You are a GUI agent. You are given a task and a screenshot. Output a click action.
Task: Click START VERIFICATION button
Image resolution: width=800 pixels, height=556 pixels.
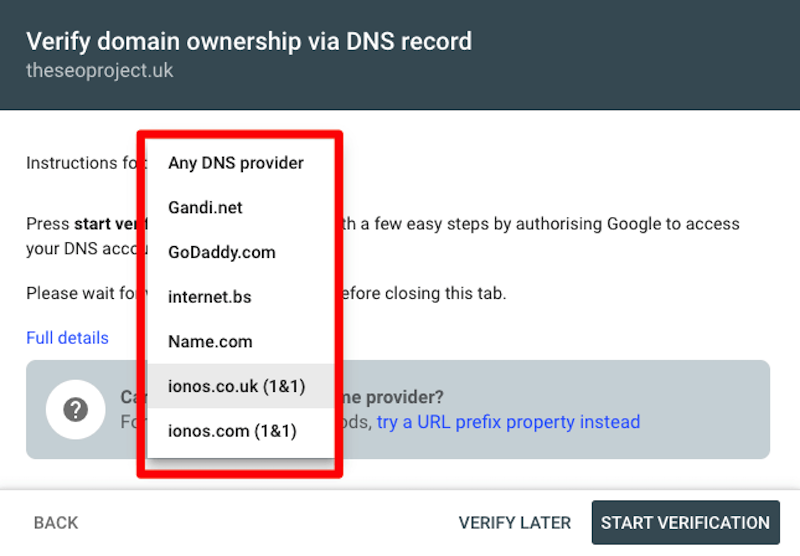(x=685, y=523)
